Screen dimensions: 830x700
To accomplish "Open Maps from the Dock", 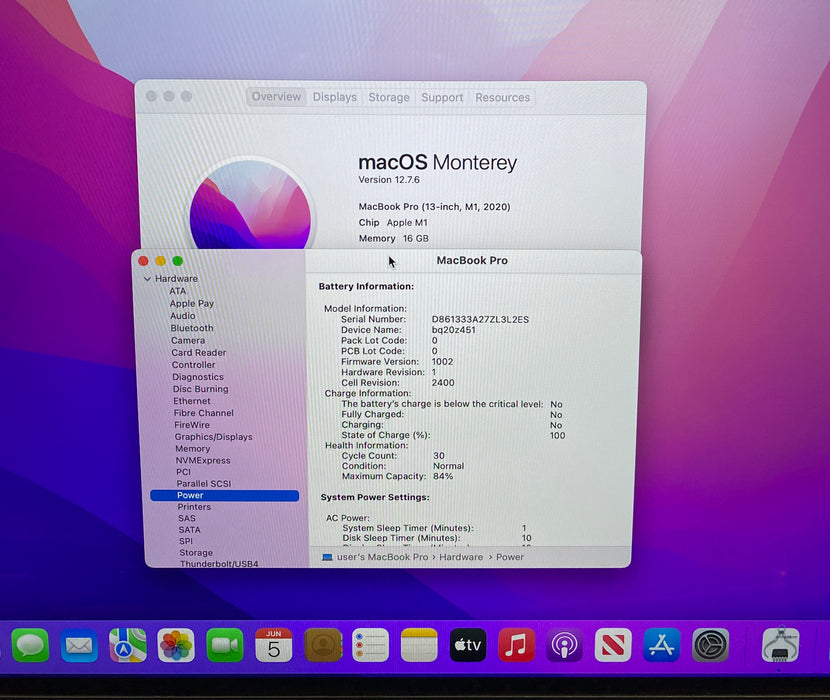I will click(128, 645).
